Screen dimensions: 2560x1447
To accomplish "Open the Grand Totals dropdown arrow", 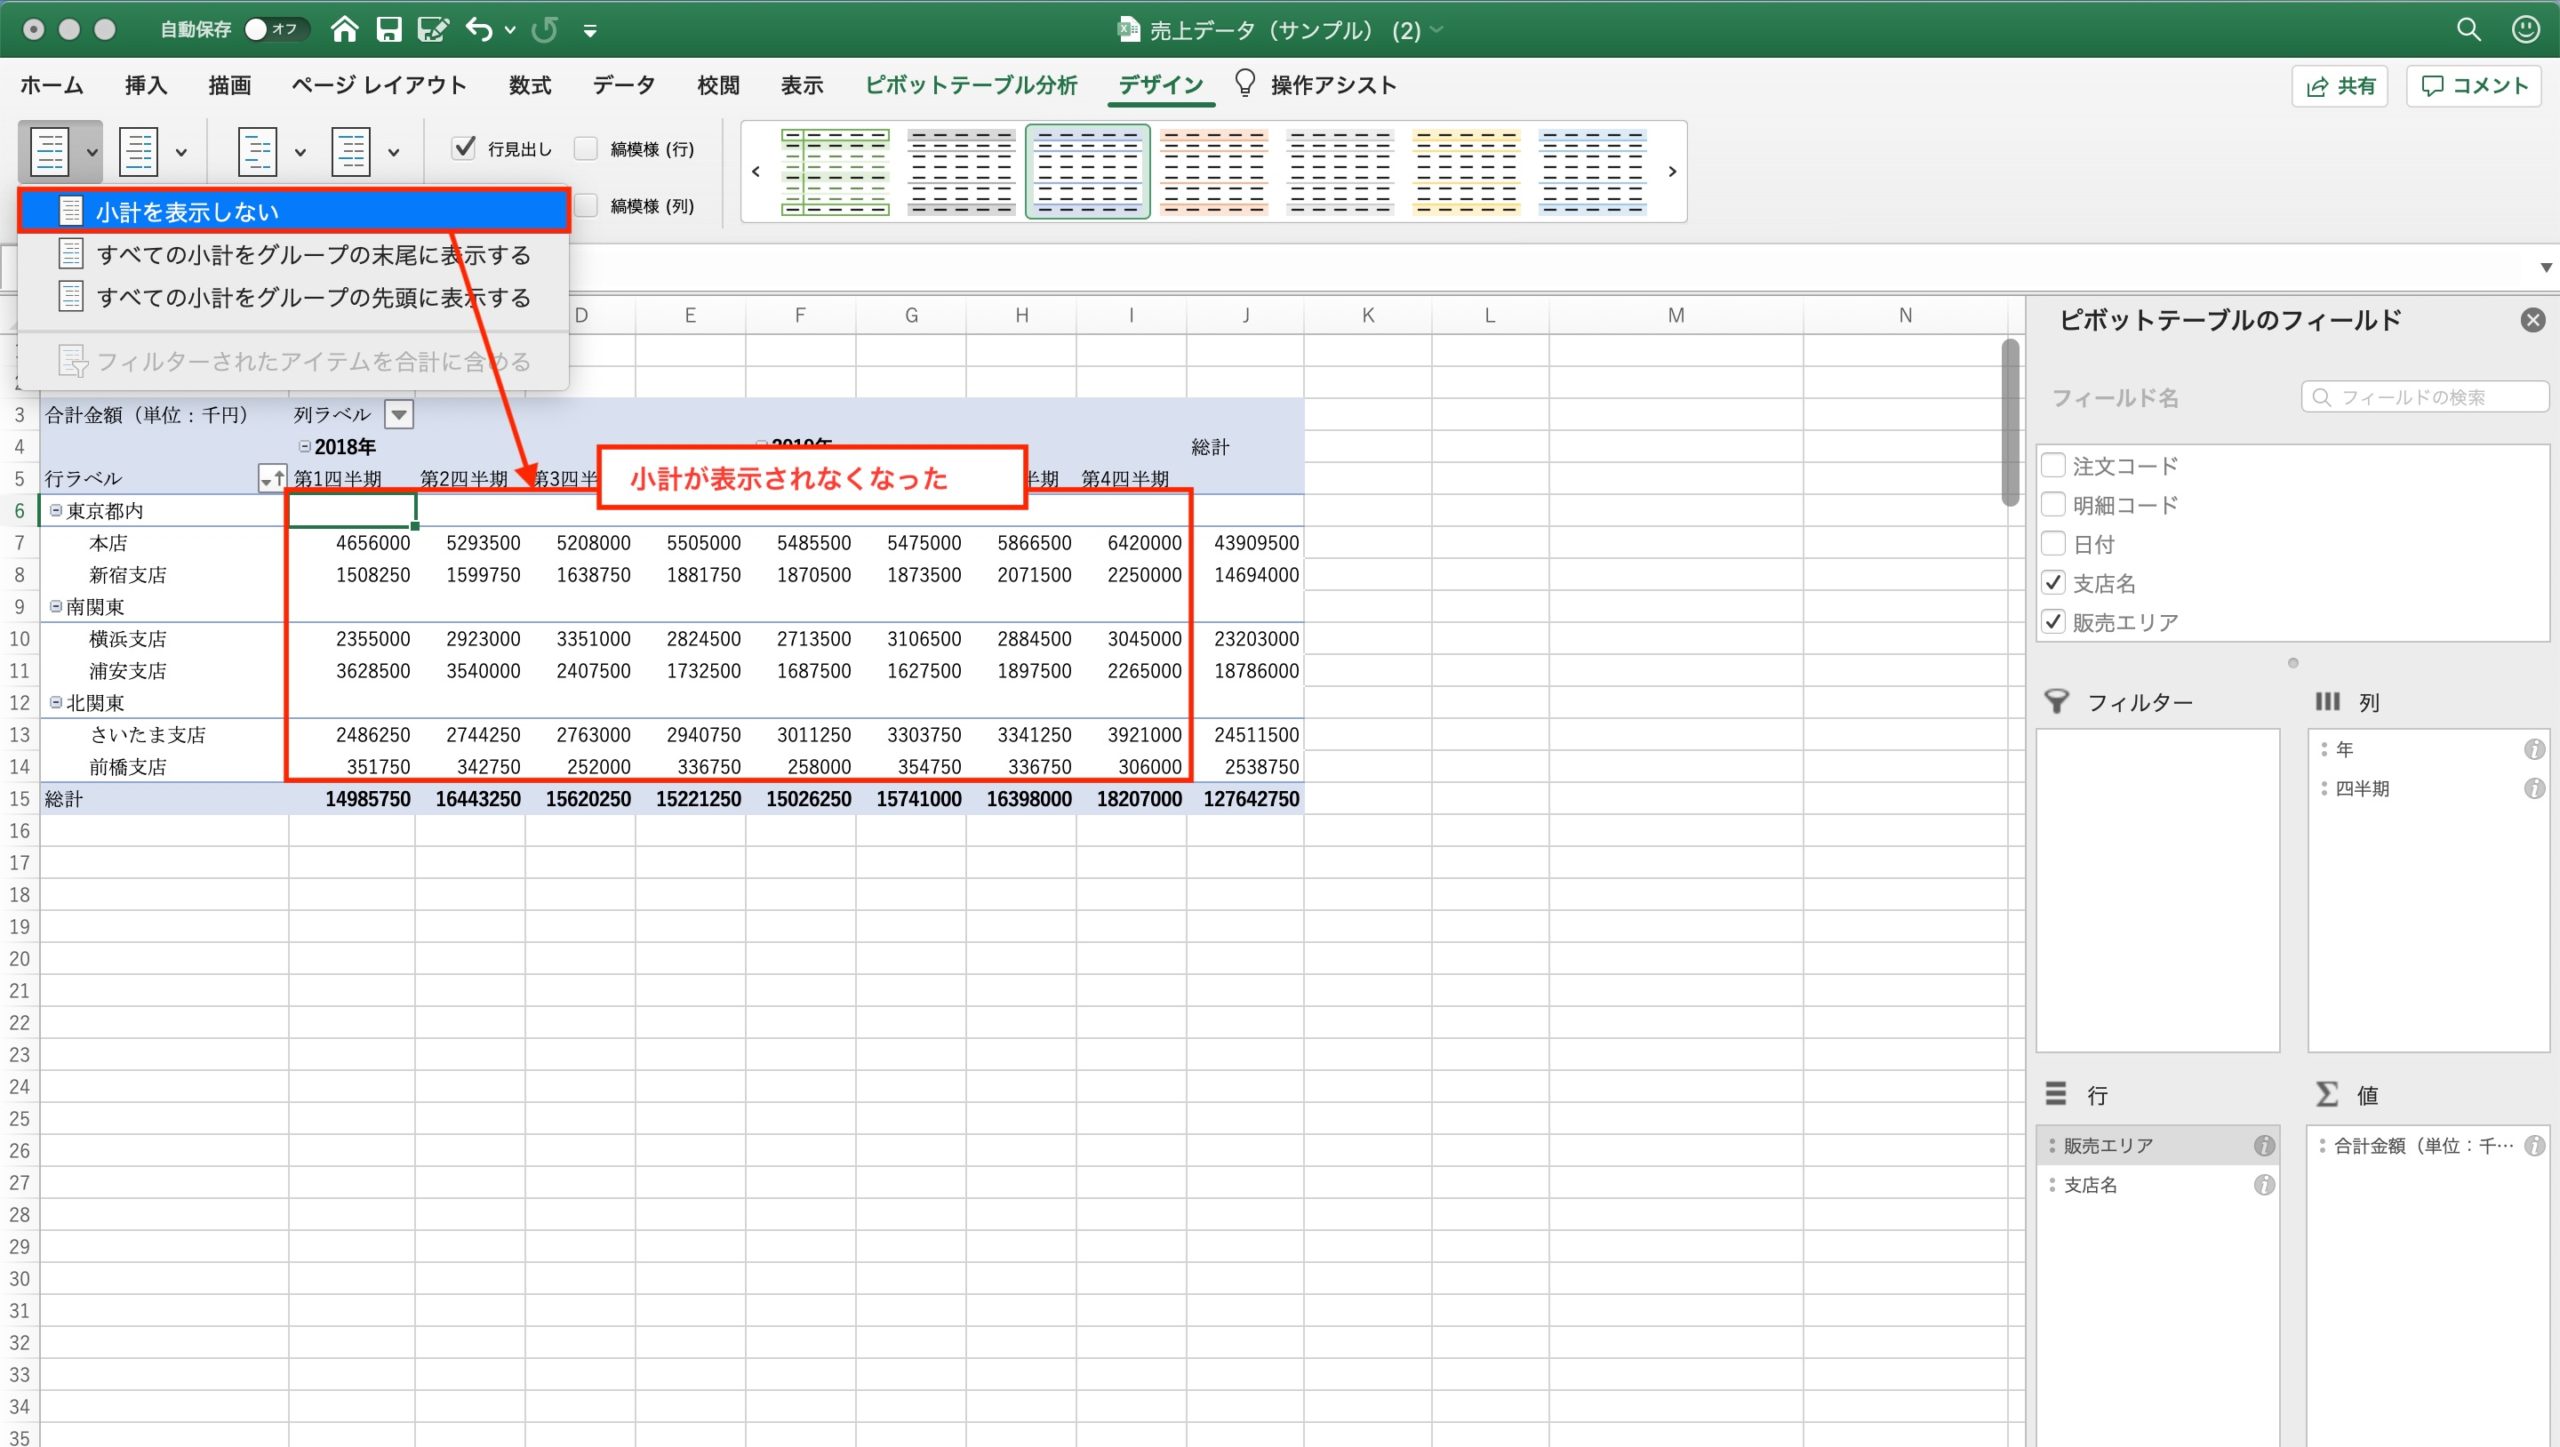I will pyautogui.click(x=181, y=153).
